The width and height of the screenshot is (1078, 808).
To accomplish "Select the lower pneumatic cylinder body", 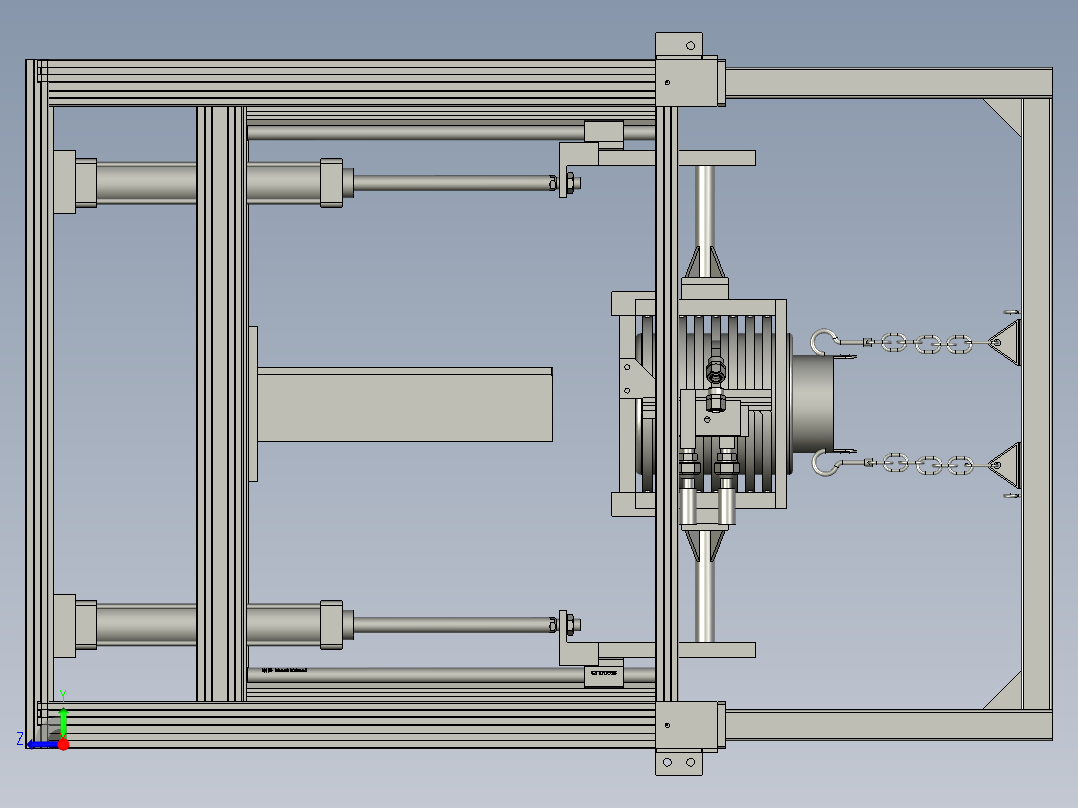I will click(210, 624).
